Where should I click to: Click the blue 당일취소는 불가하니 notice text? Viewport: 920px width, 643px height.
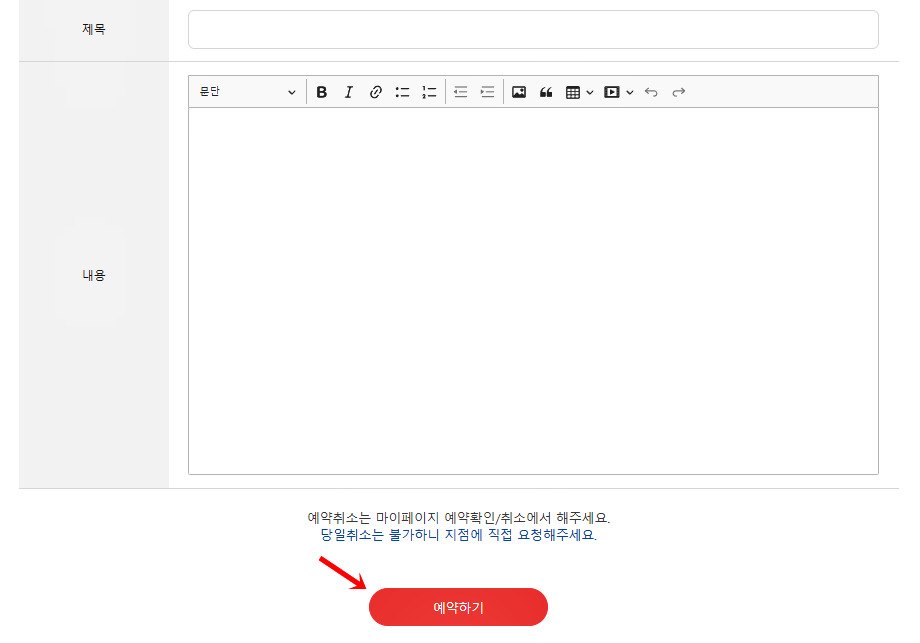pos(458,535)
